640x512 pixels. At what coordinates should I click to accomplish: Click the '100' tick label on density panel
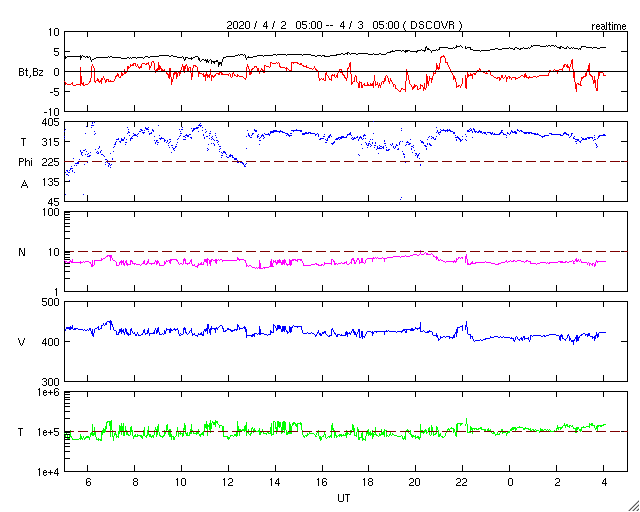(x=51, y=212)
